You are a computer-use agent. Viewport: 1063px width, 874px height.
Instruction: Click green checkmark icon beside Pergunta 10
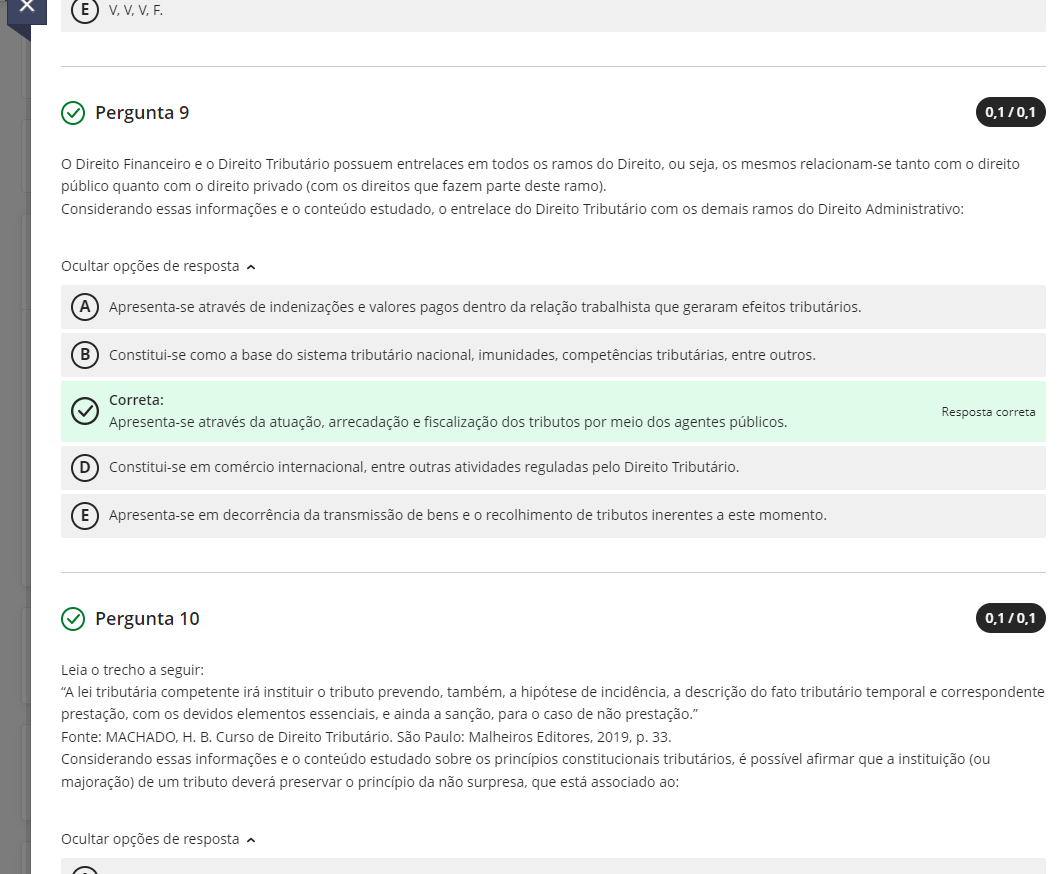coord(73,619)
